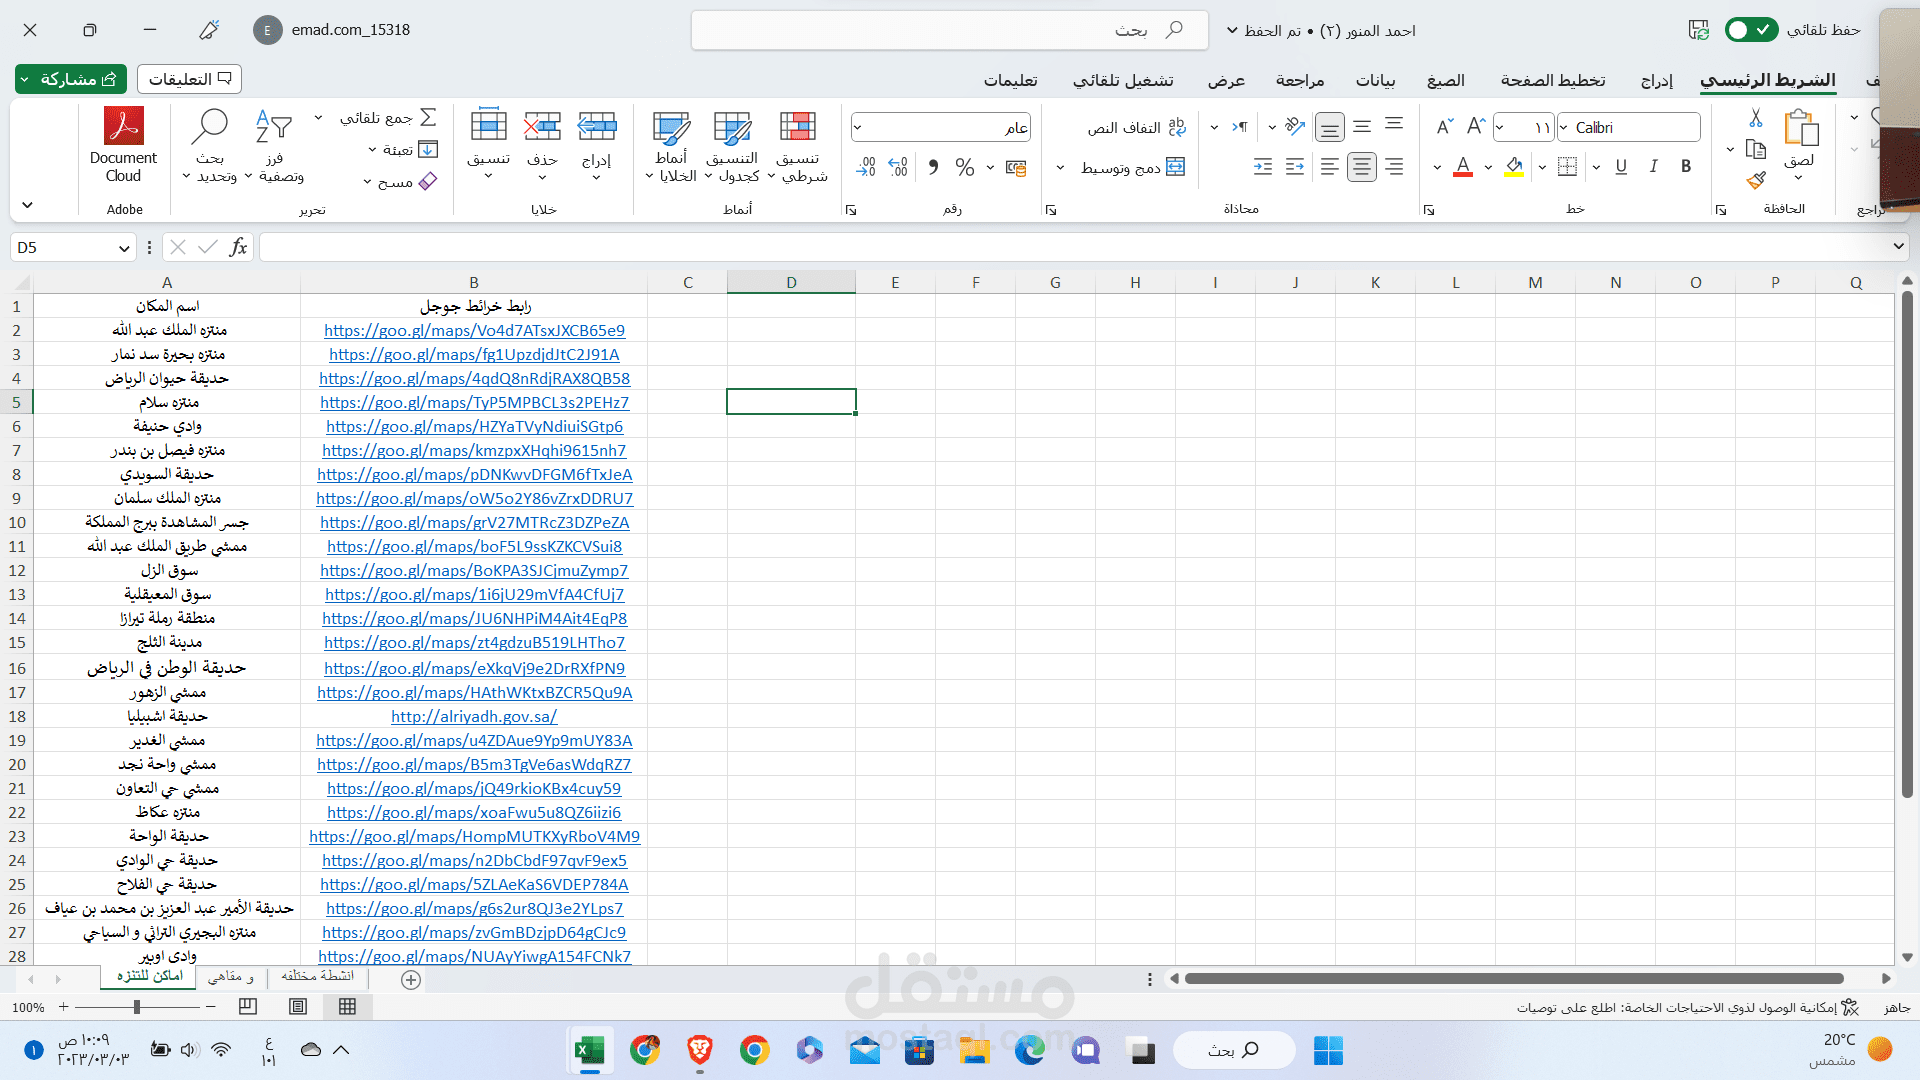Click the Conditional Formatting icon

pos(797,128)
